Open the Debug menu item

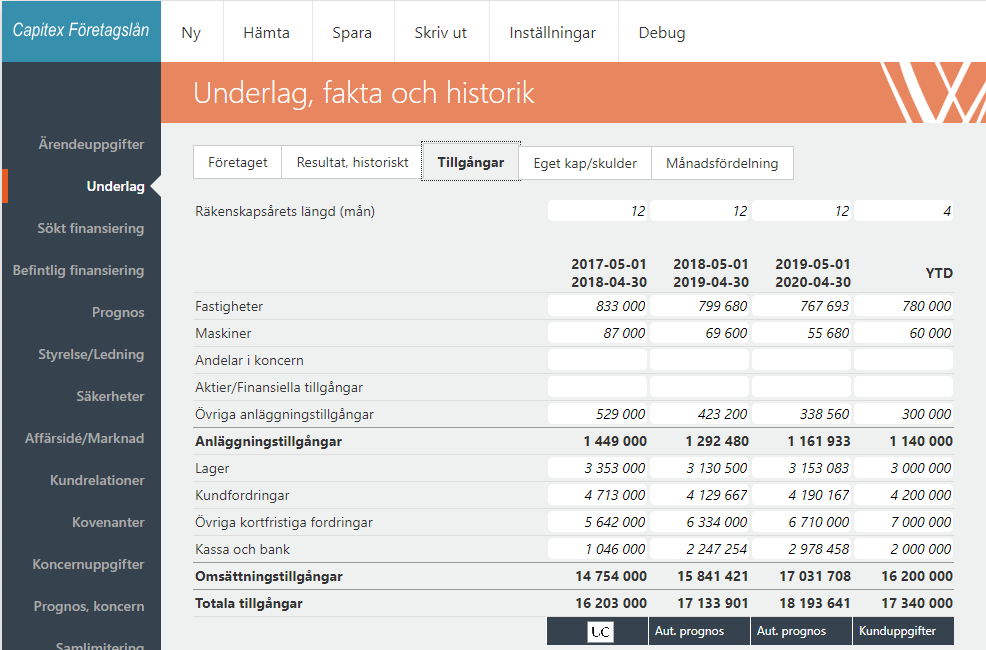pyautogui.click(x=662, y=33)
